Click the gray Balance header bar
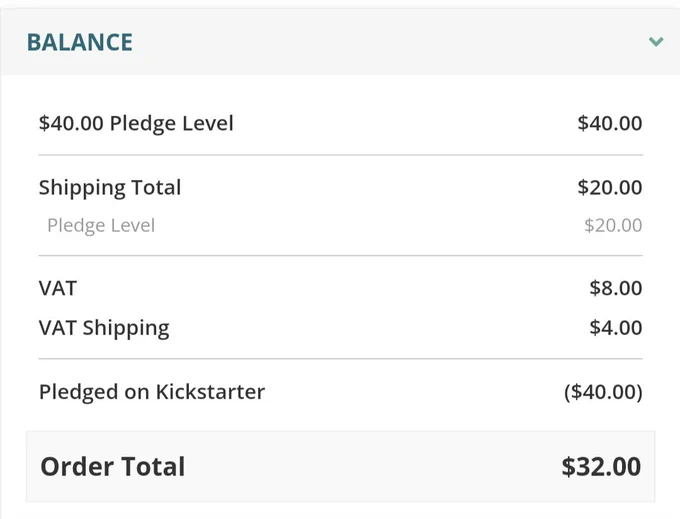 340,42
